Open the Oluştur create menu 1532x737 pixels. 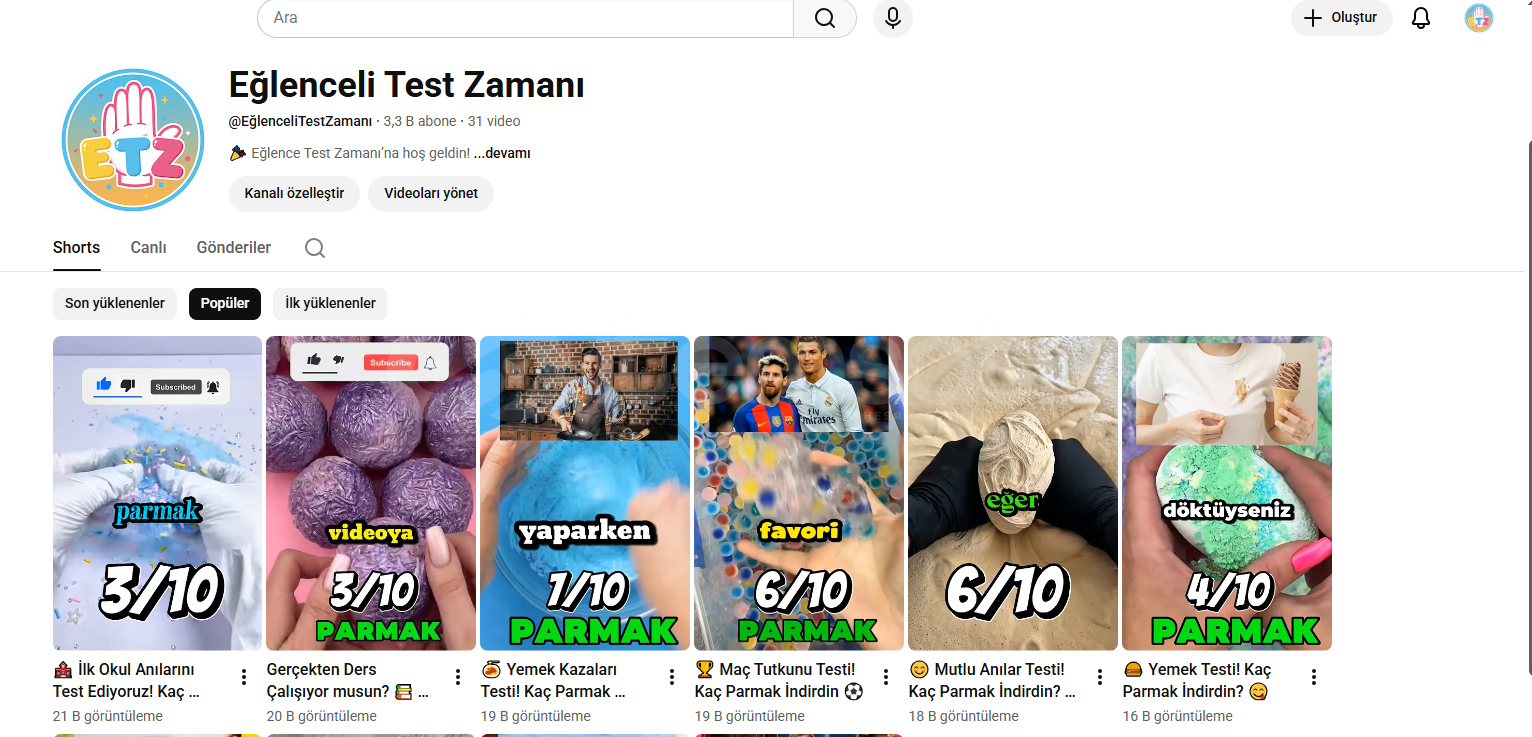click(x=1342, y=18)
